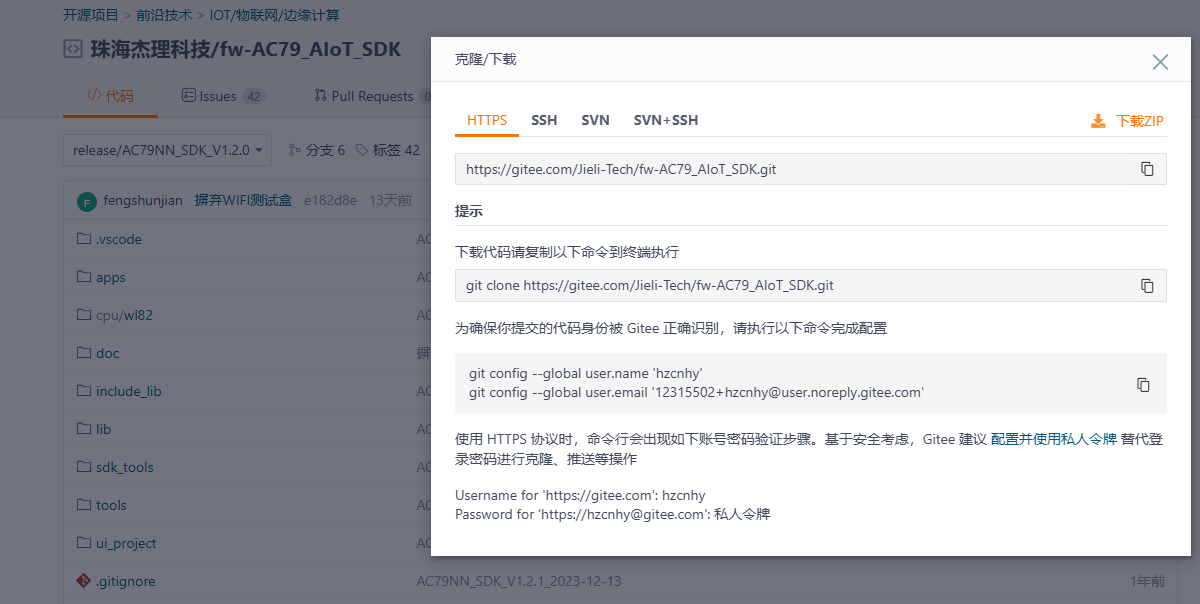Click the tag icon beside 标签
Image resolution: width=1200 pixels, height=604 pixels.
tap(362, 150)
